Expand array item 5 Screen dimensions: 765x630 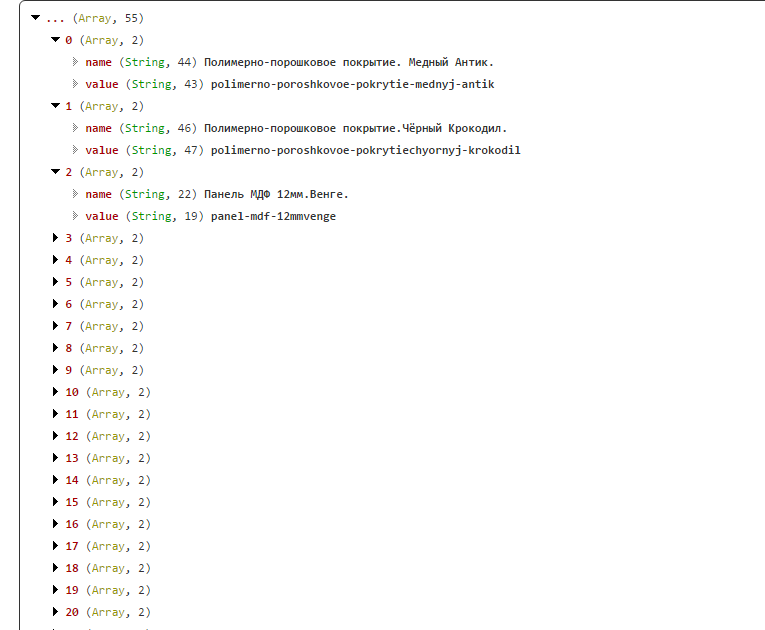[56, 282]
